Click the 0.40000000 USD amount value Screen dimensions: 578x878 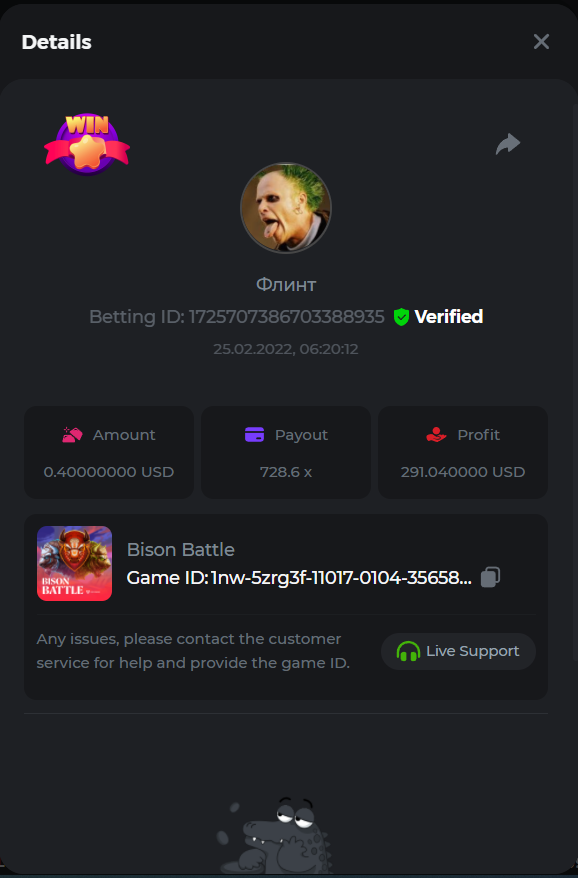109,472
